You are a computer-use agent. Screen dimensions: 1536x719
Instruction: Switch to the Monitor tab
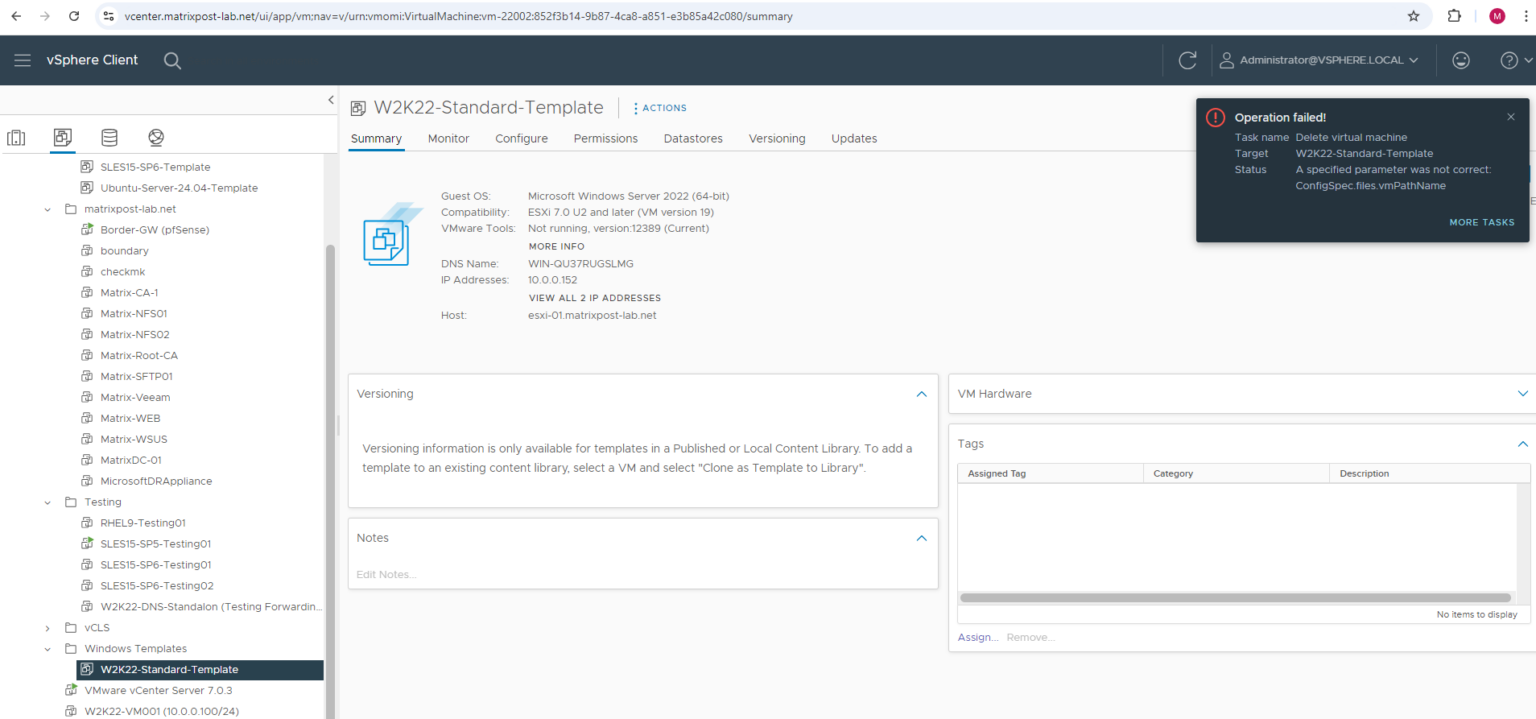coord(448,138)
